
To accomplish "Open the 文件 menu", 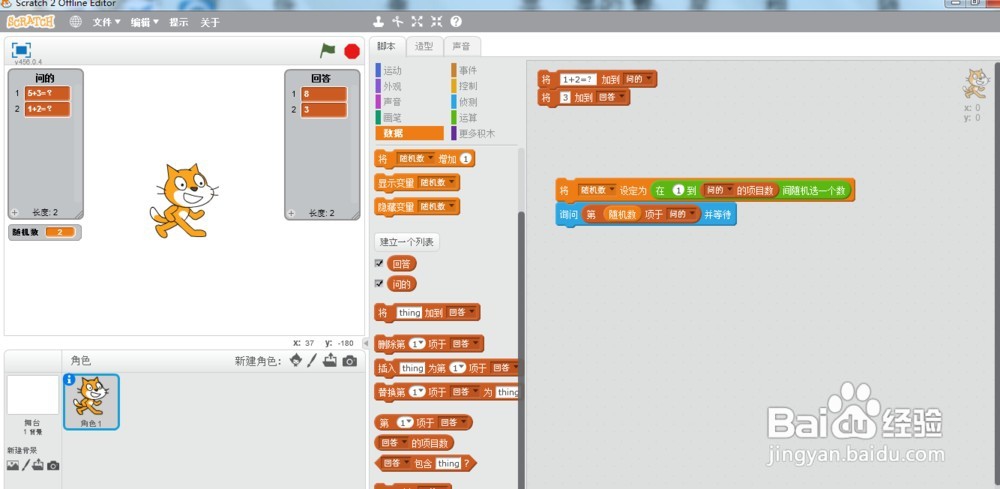I will pyautogui.click(x=107, y=22).
